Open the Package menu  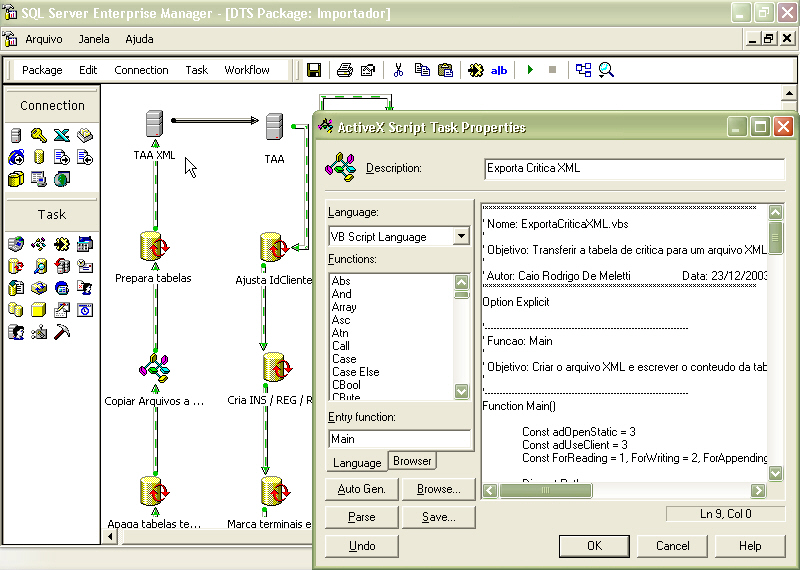tap(42, 70)
